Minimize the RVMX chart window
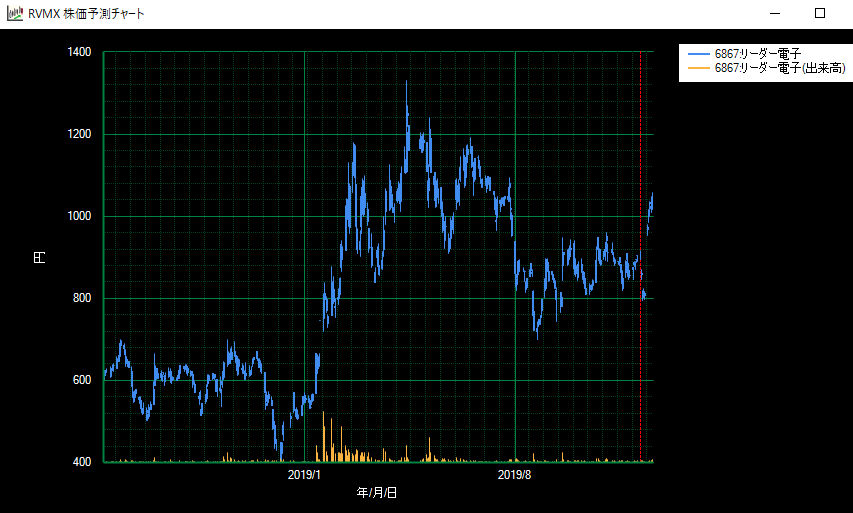Image resolution: width=853 pixels, height=513 pixels. pos(775,13)
